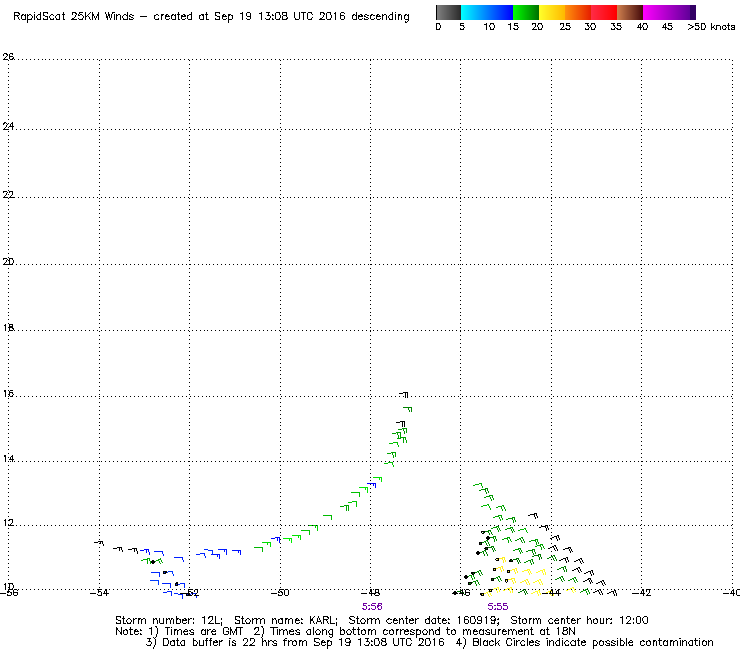Click the topmost black wind barb near 16N
Viewport: 740px width, 650px height.
tap(404, 394)
